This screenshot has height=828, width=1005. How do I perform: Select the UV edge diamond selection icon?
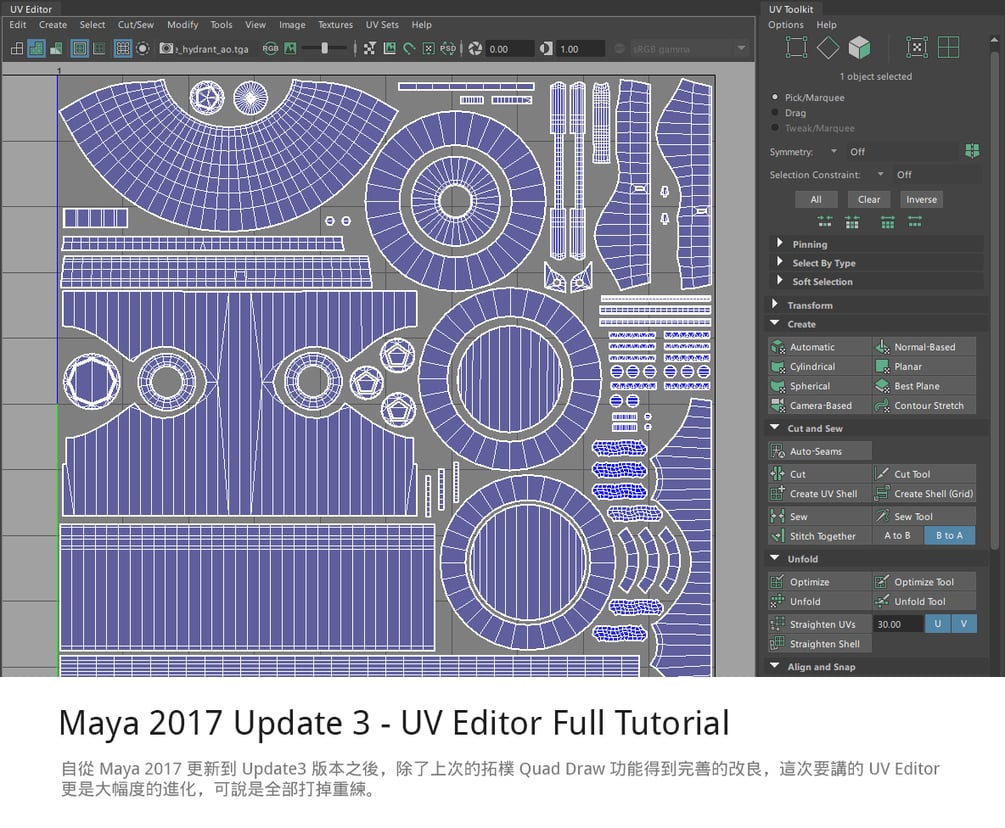pyautogui.click(x=828, y=47)
